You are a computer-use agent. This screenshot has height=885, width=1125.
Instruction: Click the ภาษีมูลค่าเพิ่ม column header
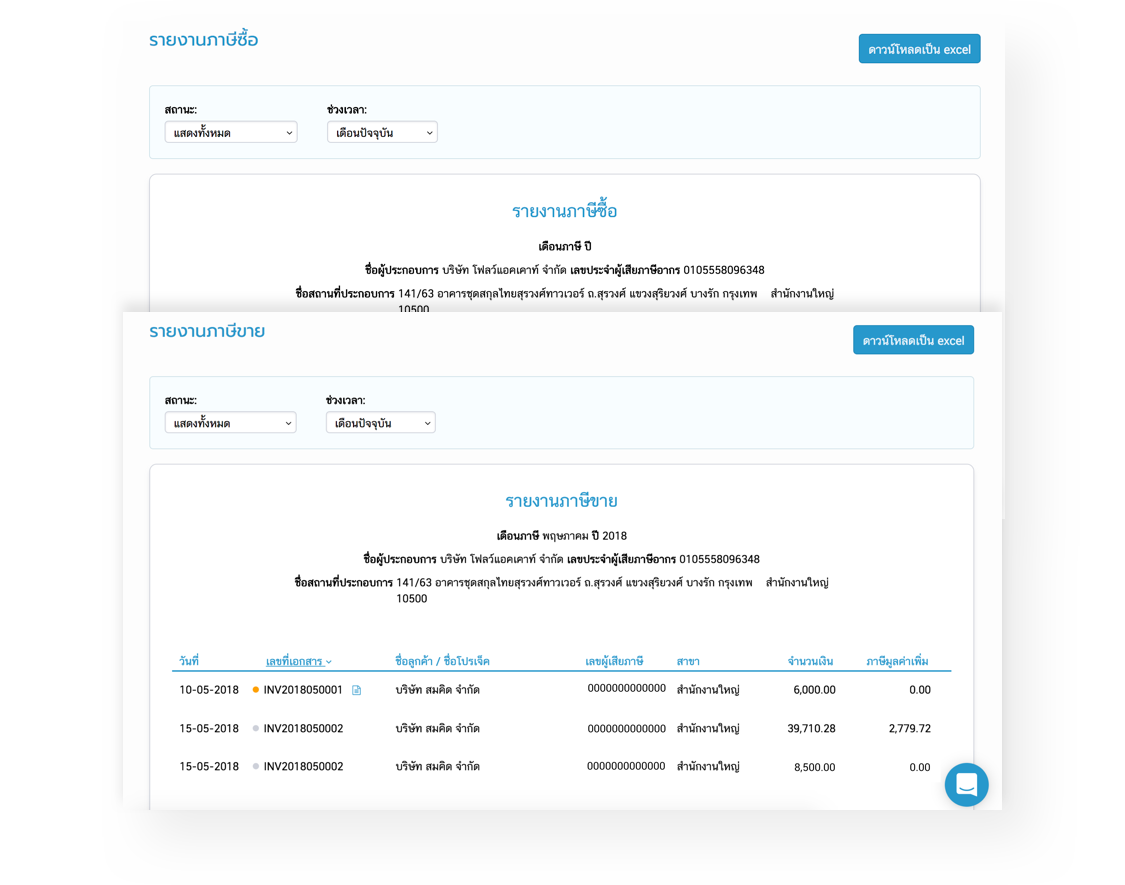click(x=898, y=661)
